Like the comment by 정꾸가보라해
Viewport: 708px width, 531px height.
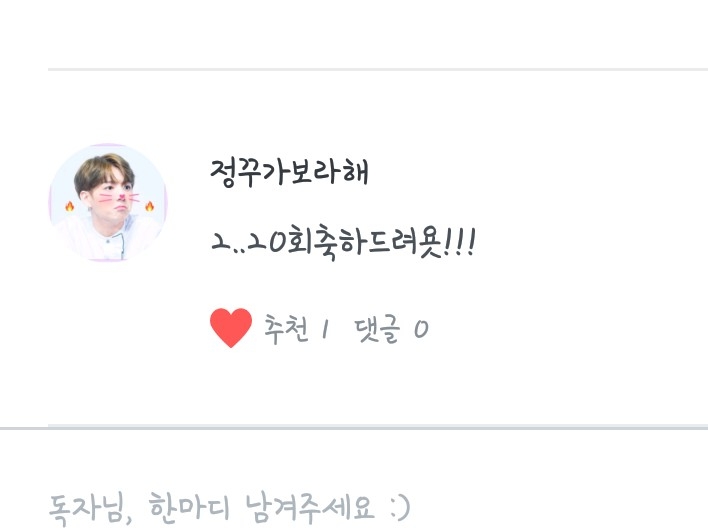(x=231, y=328)
